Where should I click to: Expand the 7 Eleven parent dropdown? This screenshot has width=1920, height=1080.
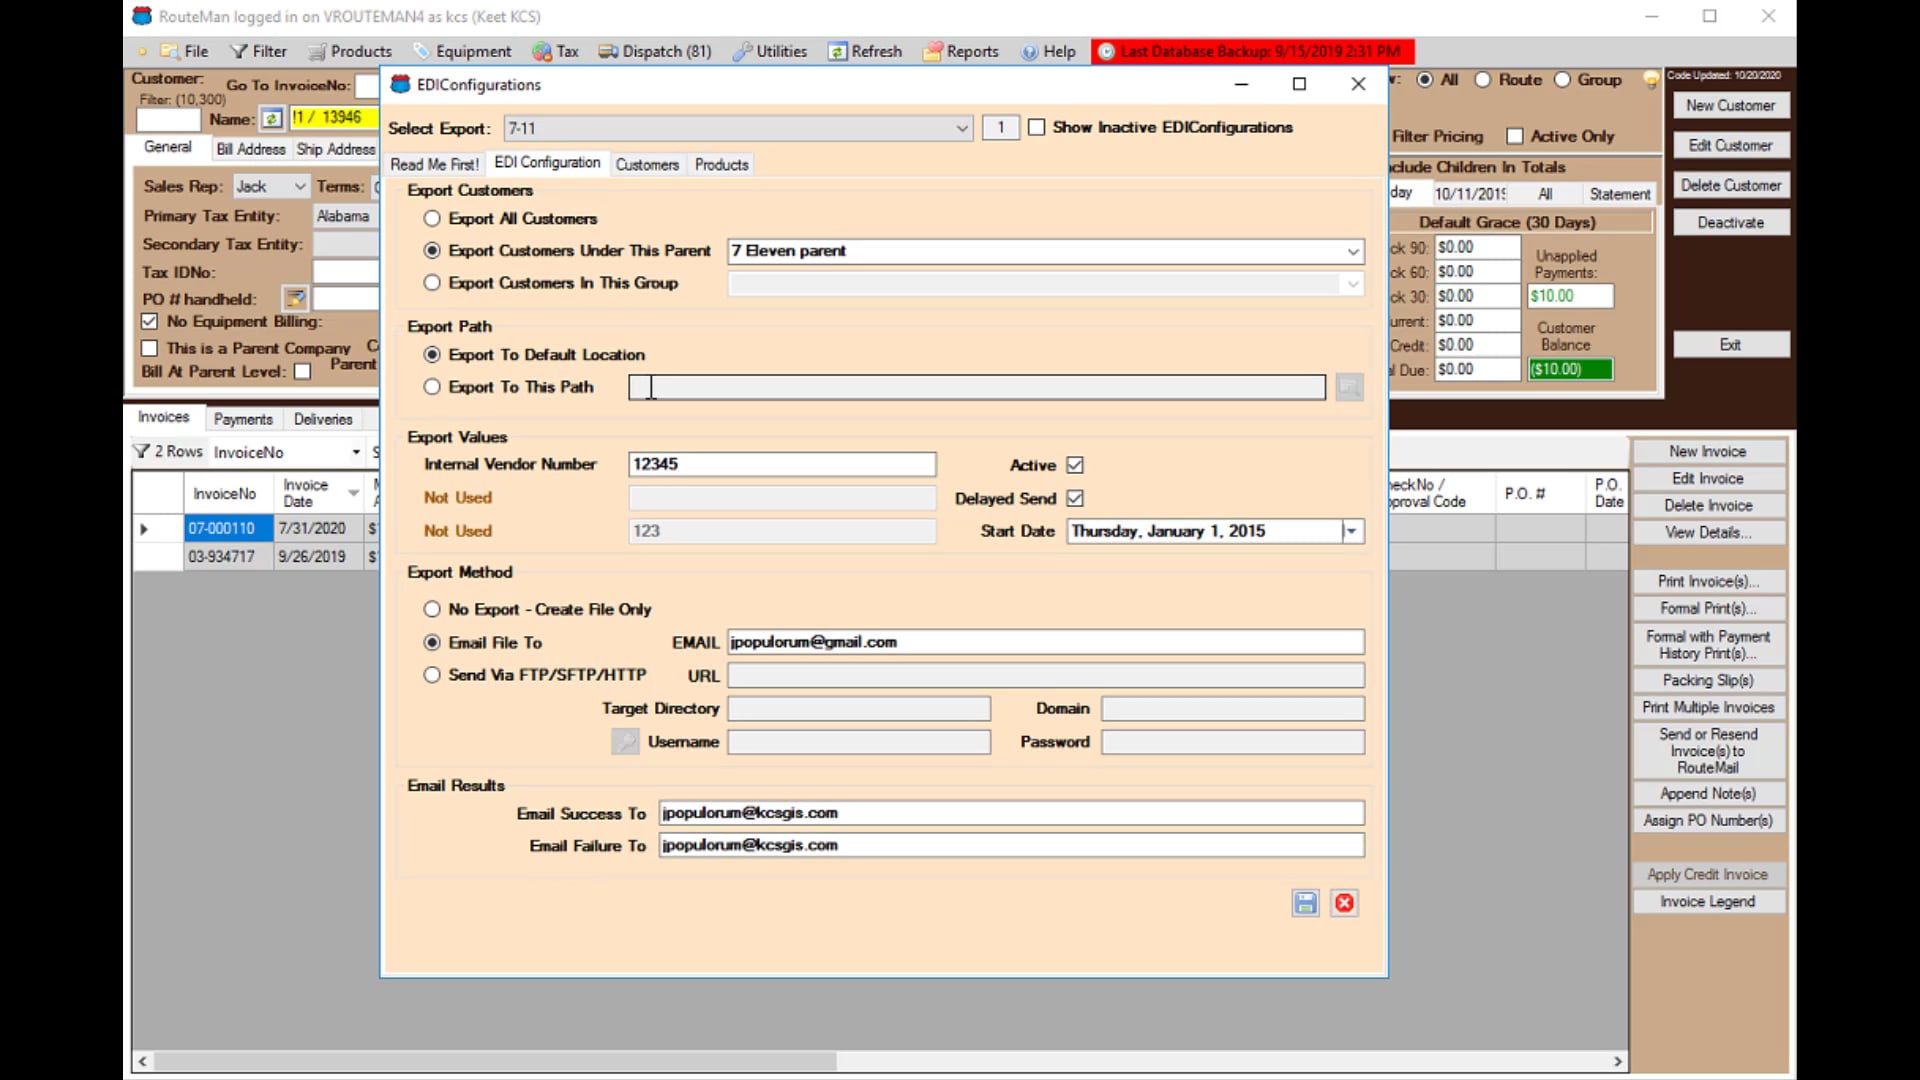pyautogui.click(x=1353, y=251)
